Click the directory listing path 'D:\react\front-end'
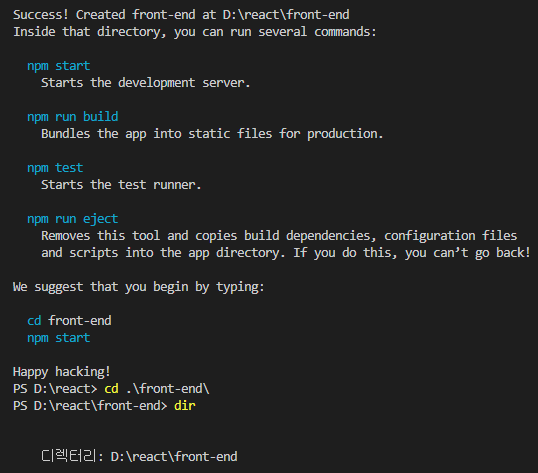This screenshot has width=538, height=473. [x=174, y=457]
